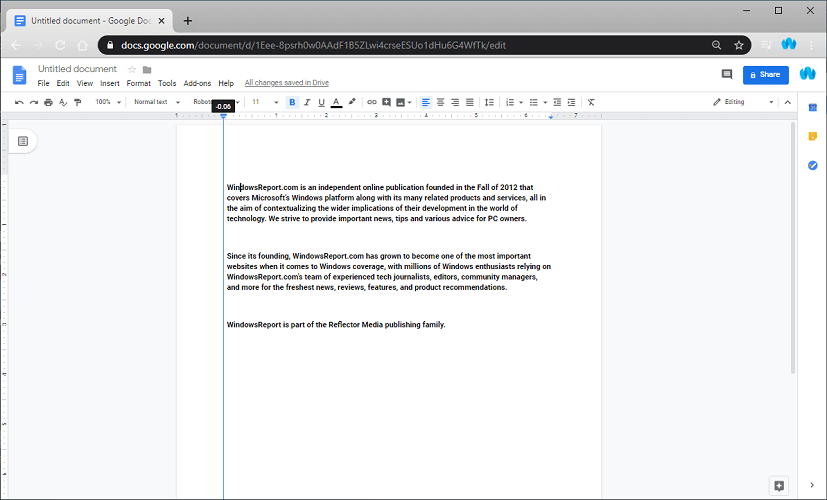Print the document with the printer icon
Screen dimensions: 827x500
coord(49,102)
